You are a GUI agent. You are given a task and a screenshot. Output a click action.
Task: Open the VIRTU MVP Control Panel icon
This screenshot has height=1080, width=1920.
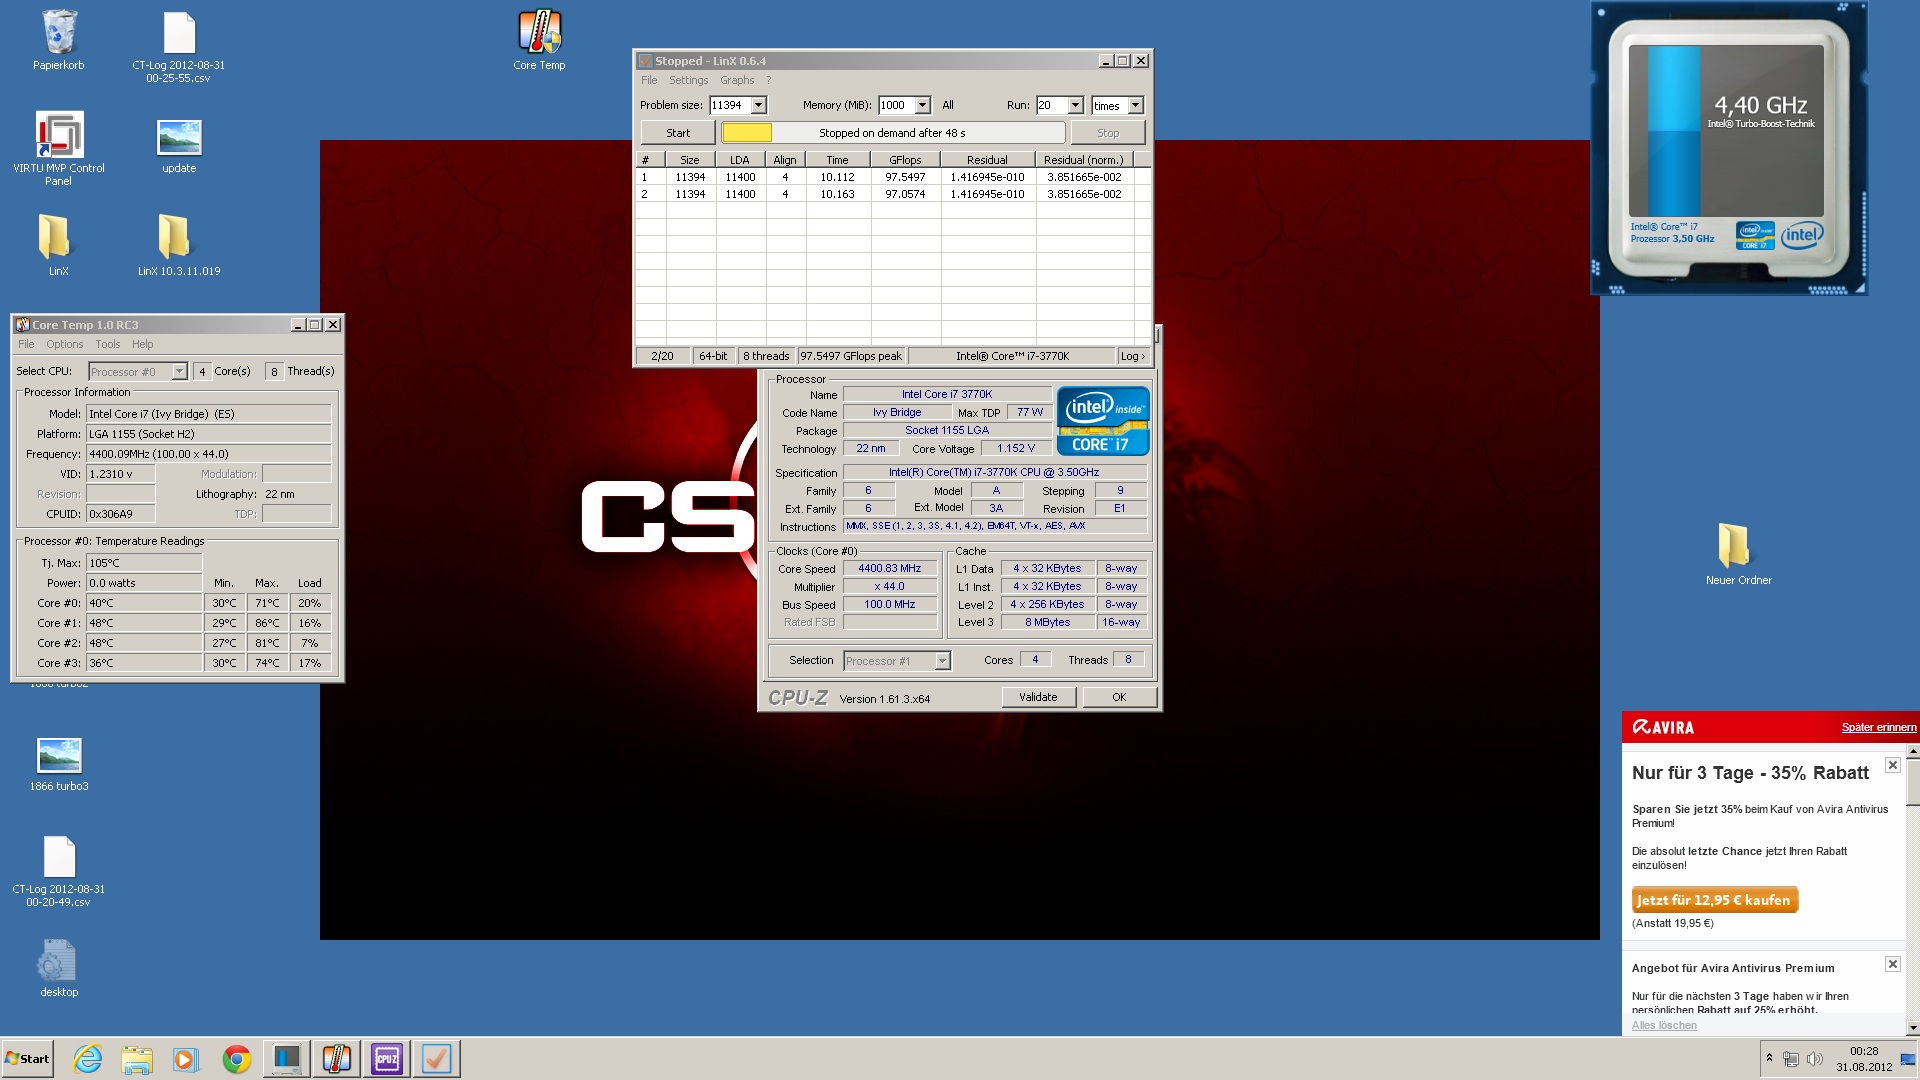point(59,136)
